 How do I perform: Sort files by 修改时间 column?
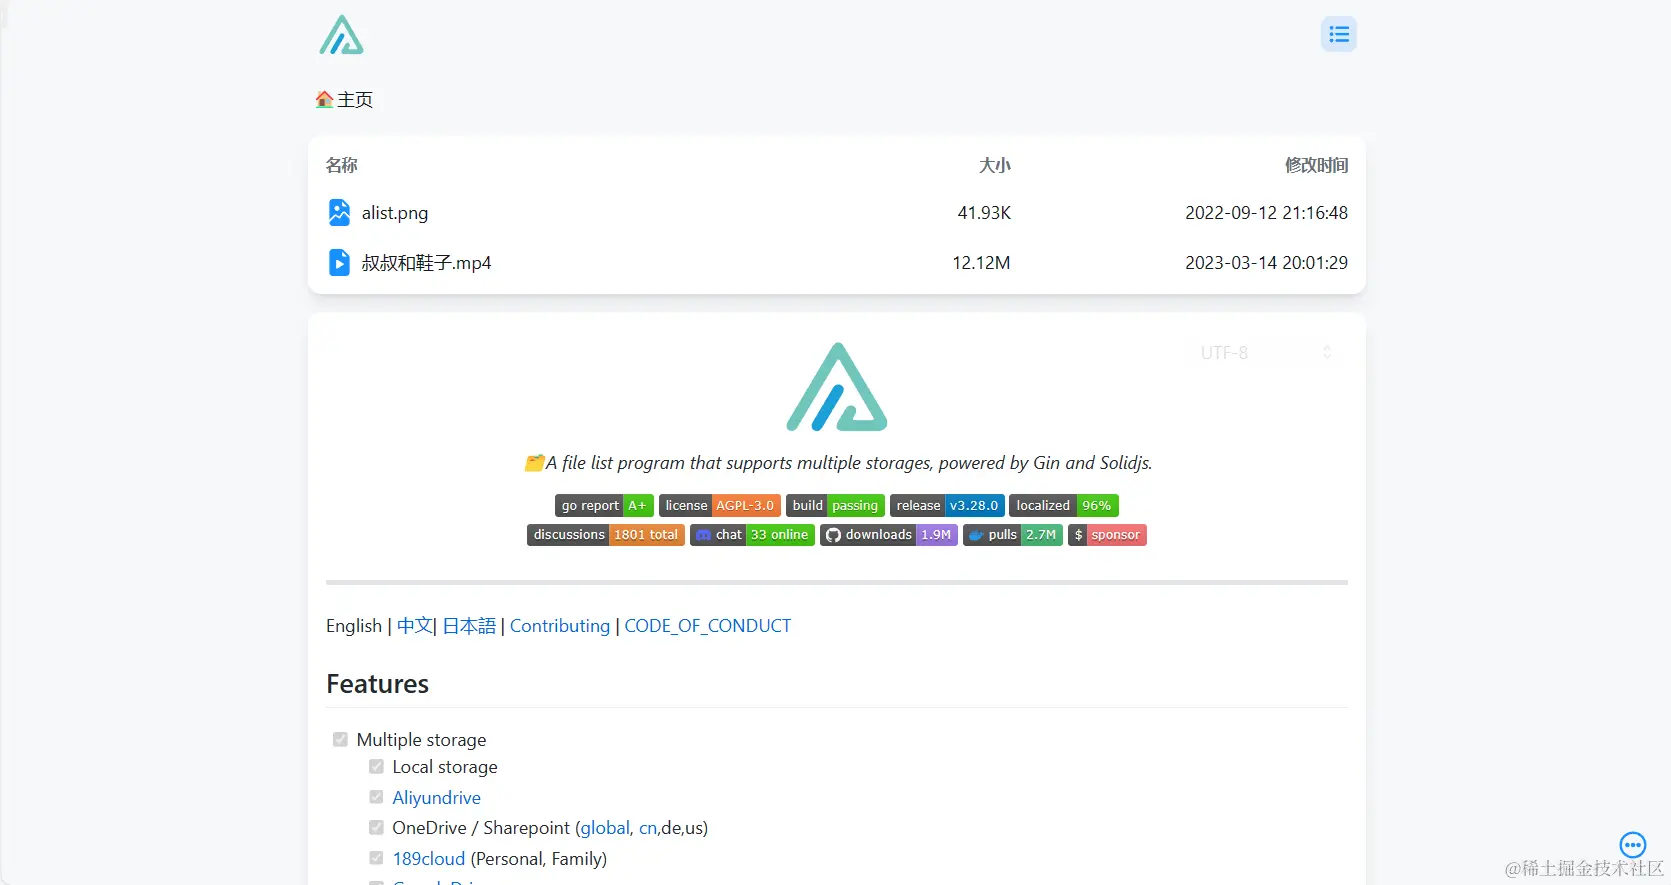pyautogui.click(x=1316, y=165)
